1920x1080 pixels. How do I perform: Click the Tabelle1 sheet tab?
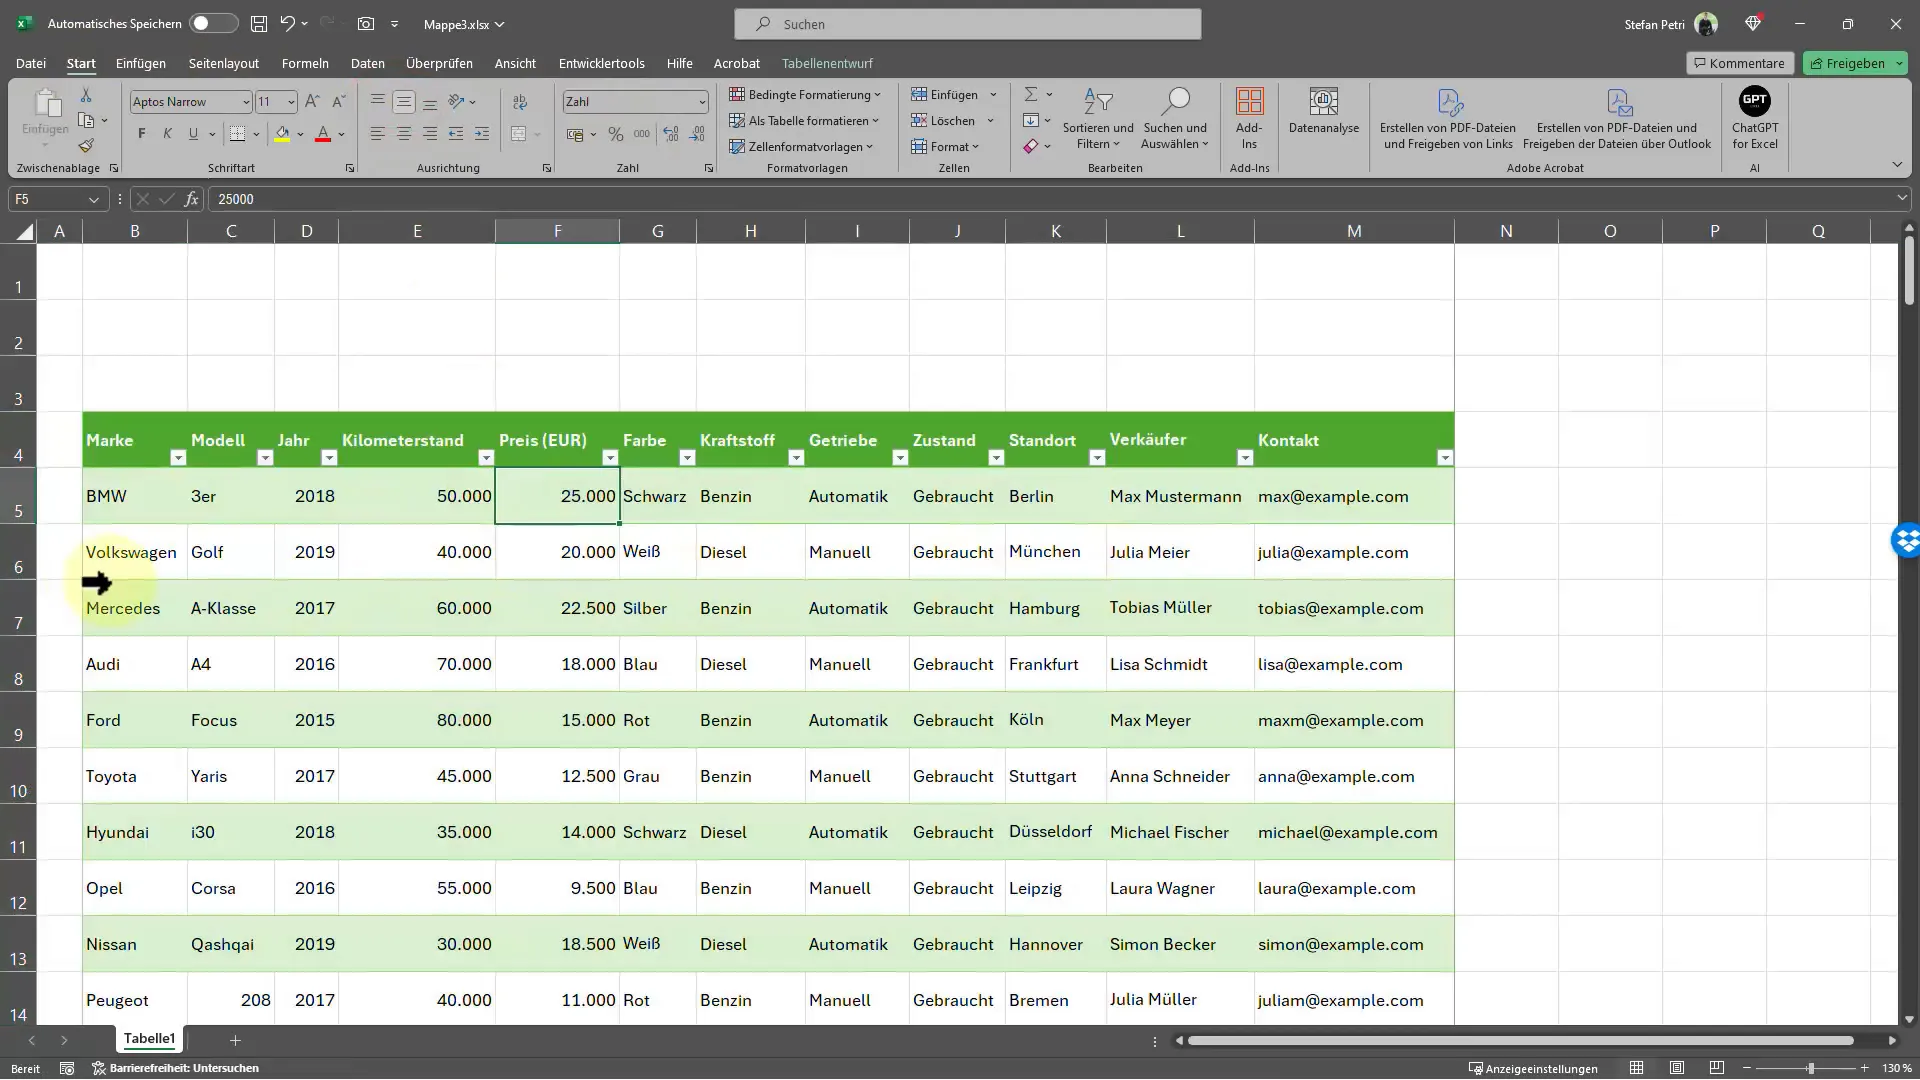(x=148, y=1039)
